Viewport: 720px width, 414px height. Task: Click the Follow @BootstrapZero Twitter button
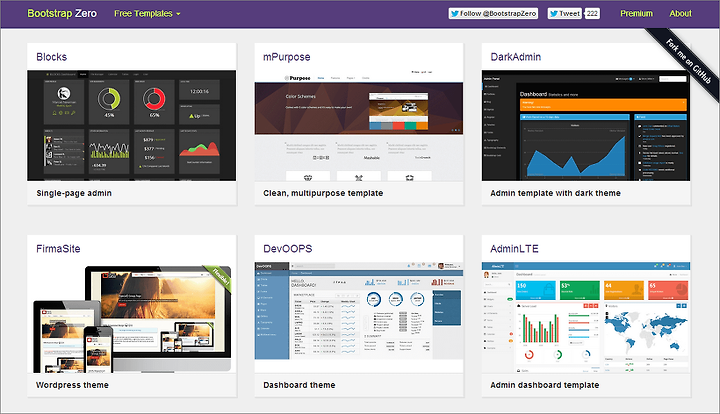[x=493, y=13]
